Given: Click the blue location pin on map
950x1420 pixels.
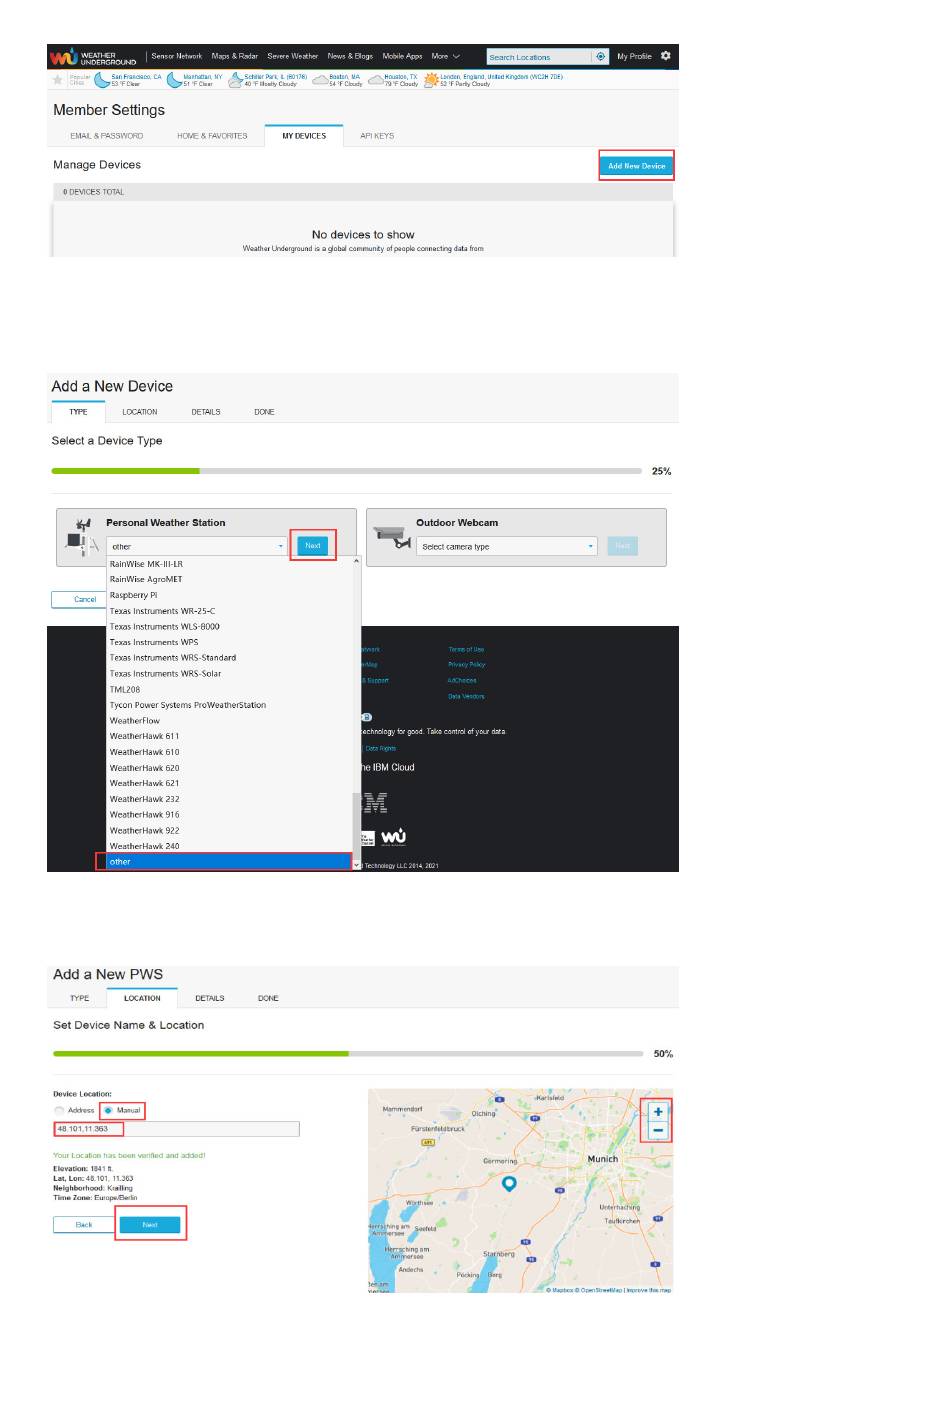Looking at the screenshot, I should click(509, 1183).
